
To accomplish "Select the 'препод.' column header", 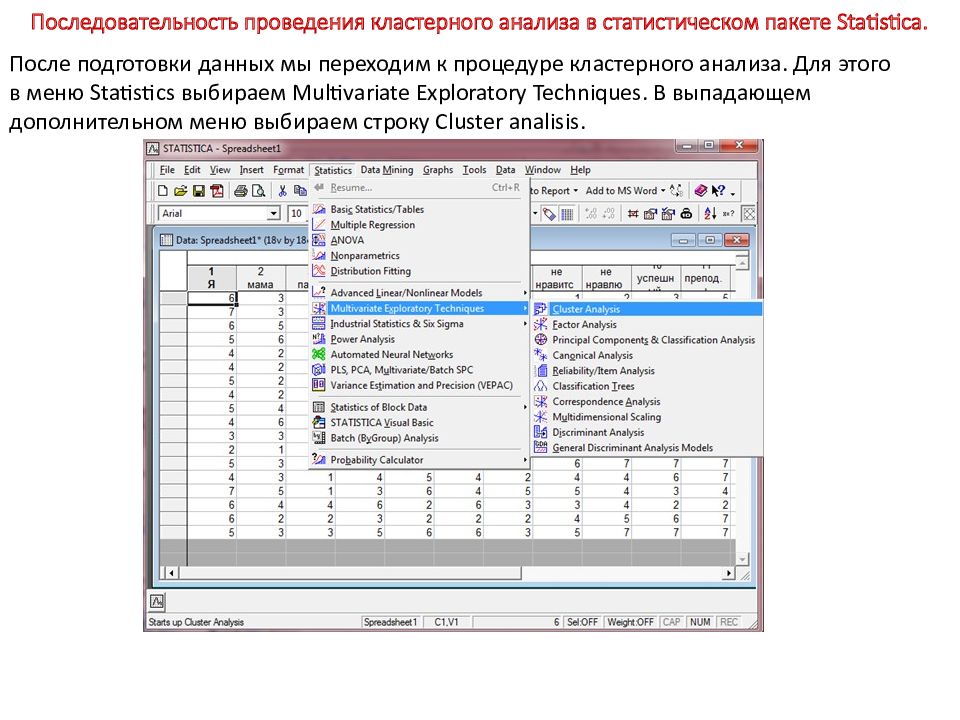I will click(x=703, y=278).
